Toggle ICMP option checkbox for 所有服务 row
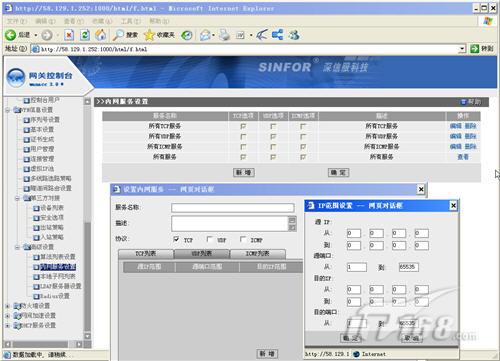500x361 pixels. (x=303, y=157)
